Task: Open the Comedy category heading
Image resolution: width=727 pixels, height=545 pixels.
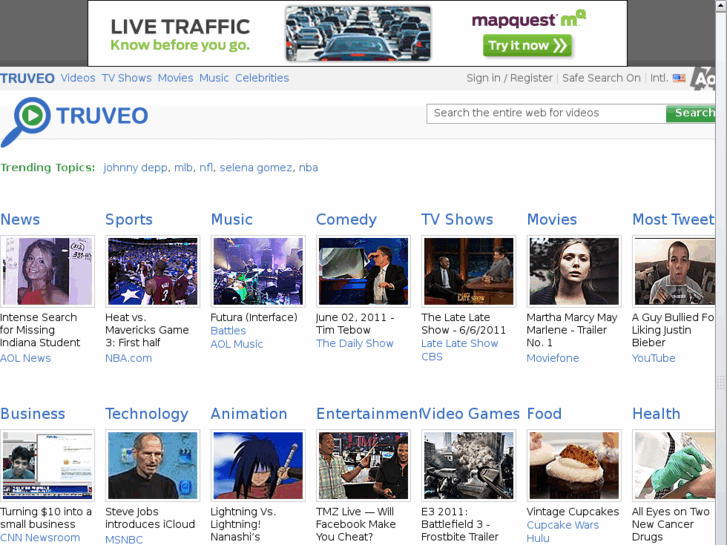Action: (346, 219)
